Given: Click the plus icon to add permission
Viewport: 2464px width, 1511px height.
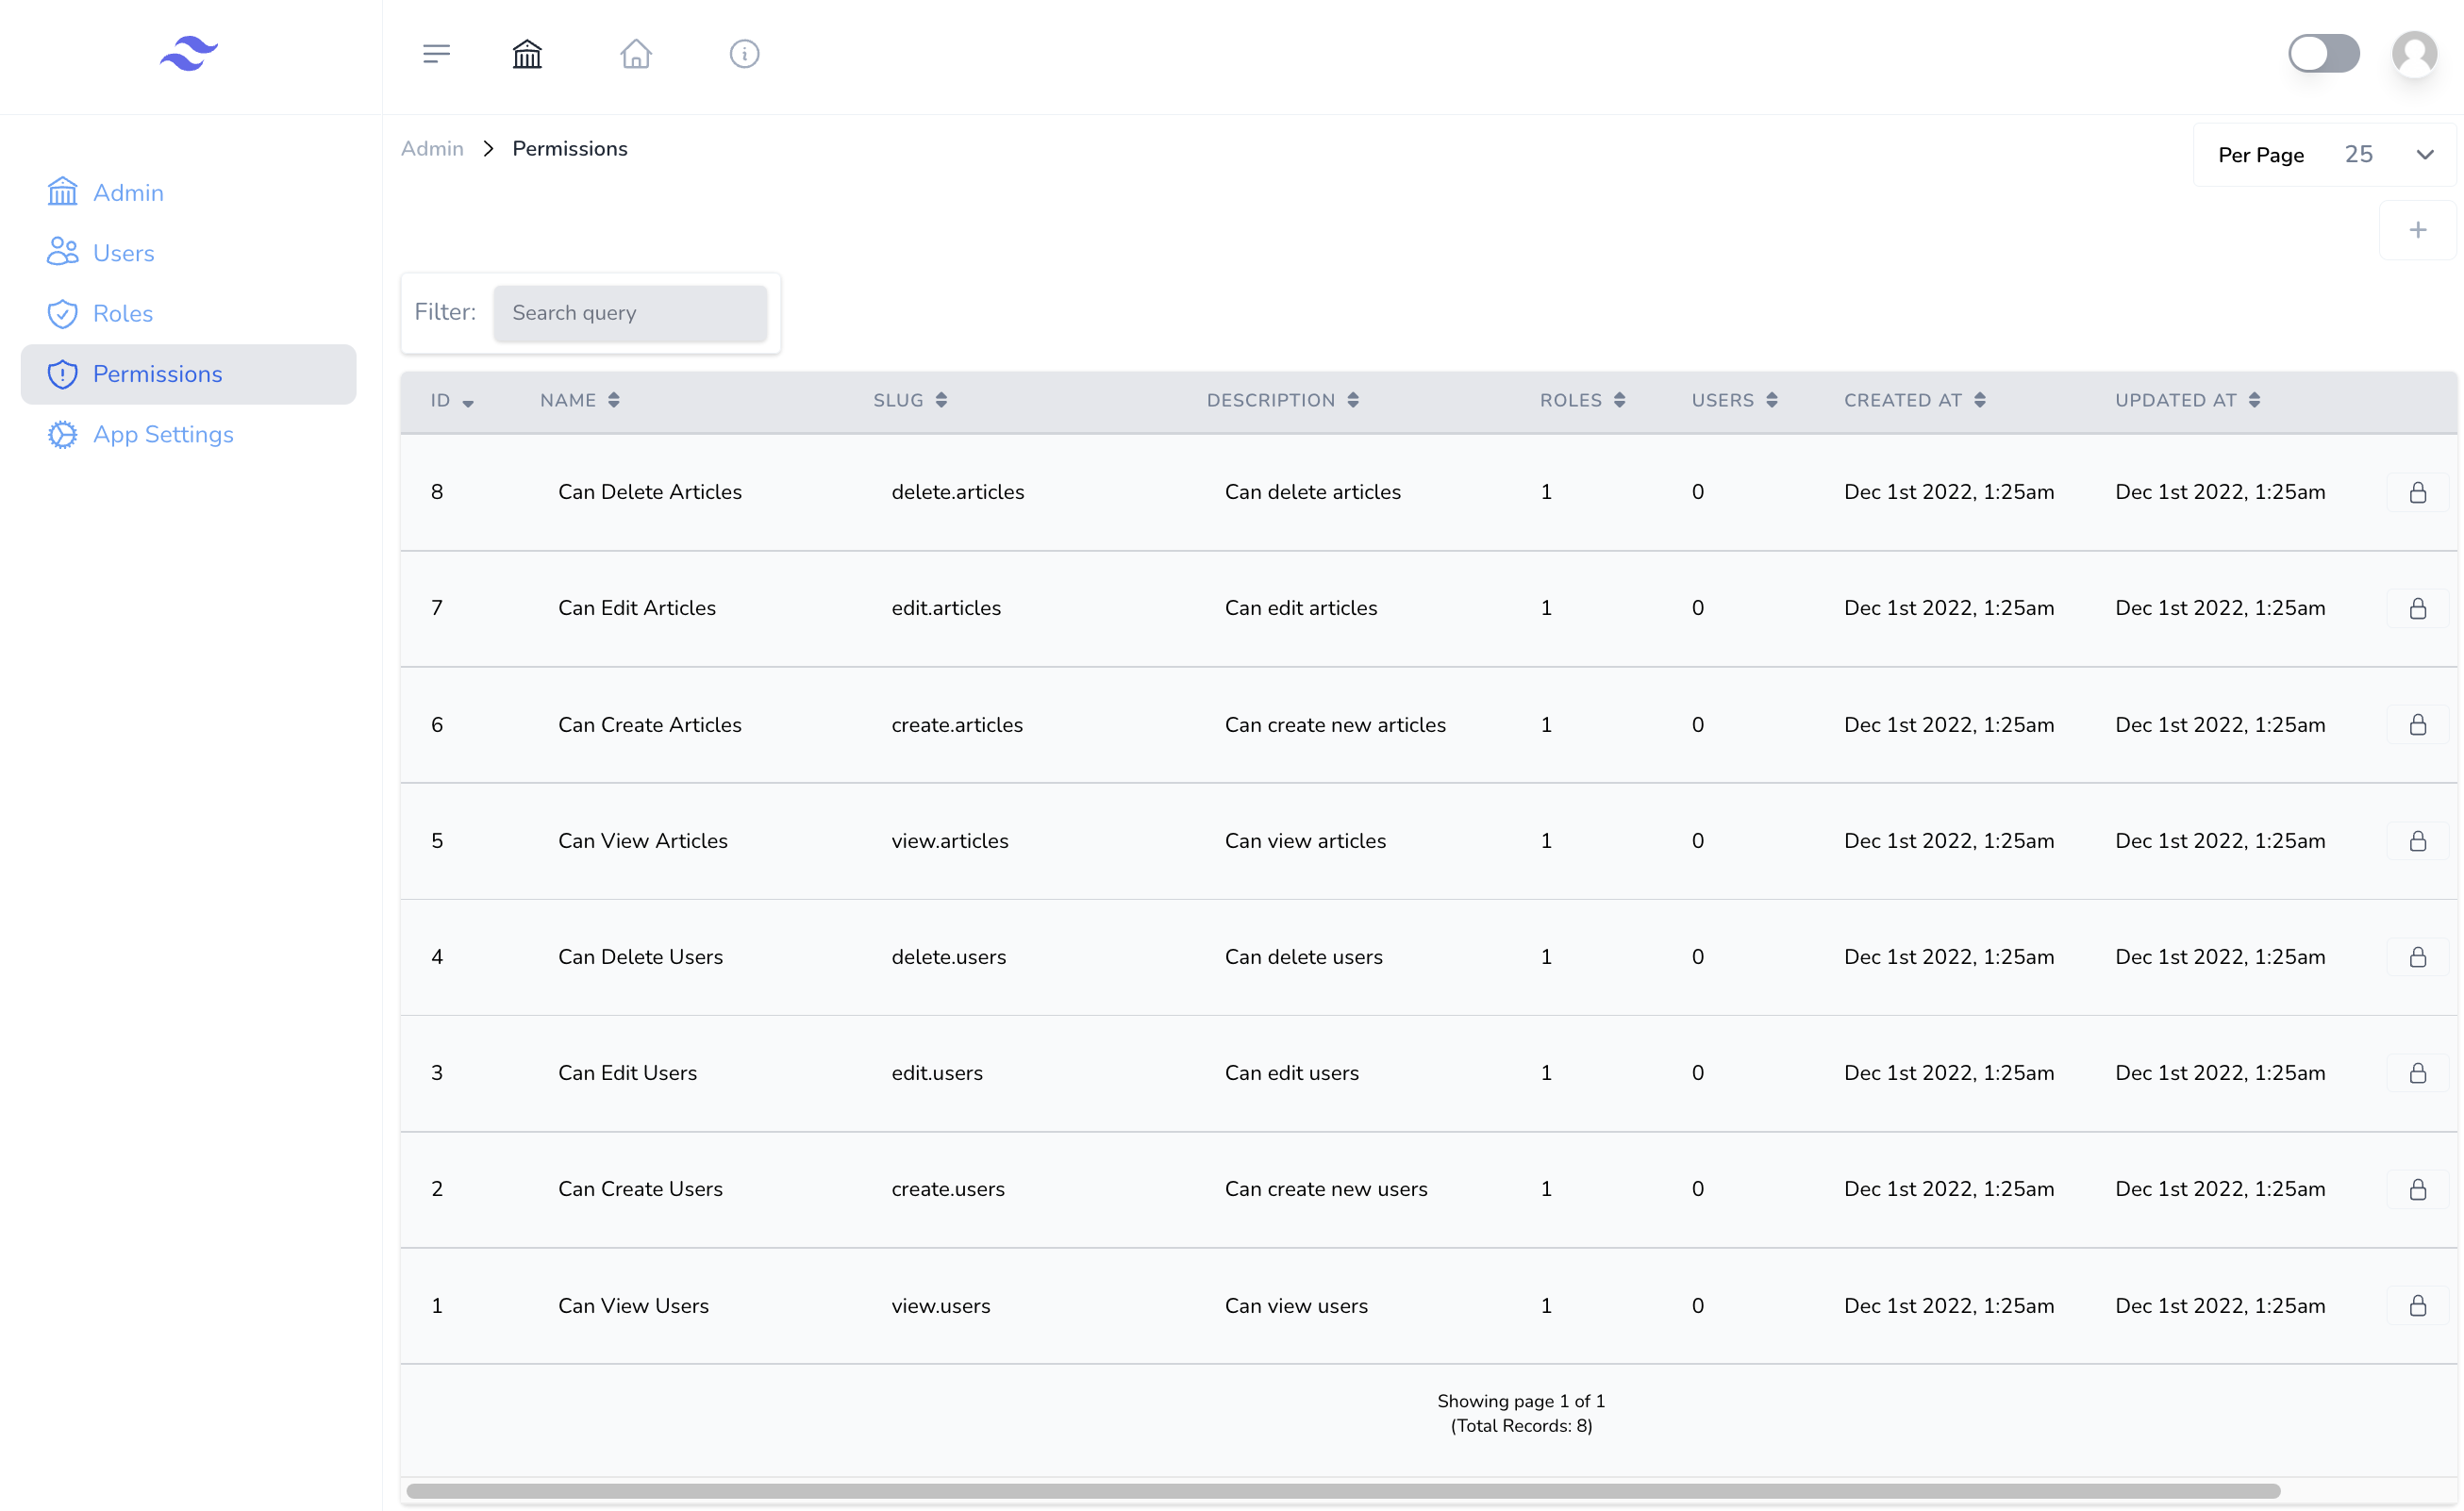Looking at the screenshot, I should 2417,230.
